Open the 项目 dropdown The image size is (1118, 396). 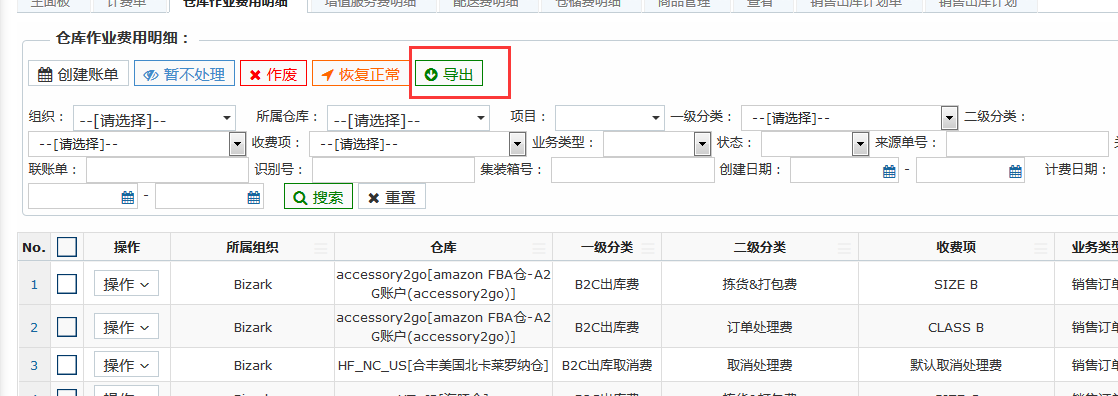coord(610,118)
